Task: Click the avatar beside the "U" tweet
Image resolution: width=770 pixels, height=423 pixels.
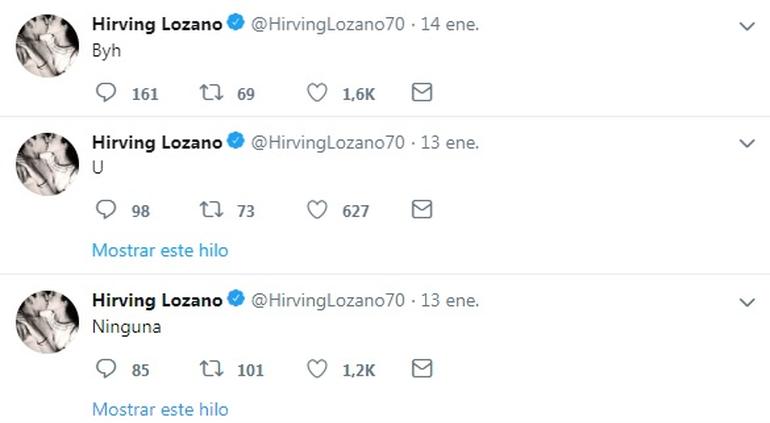Action: (47, 163)
